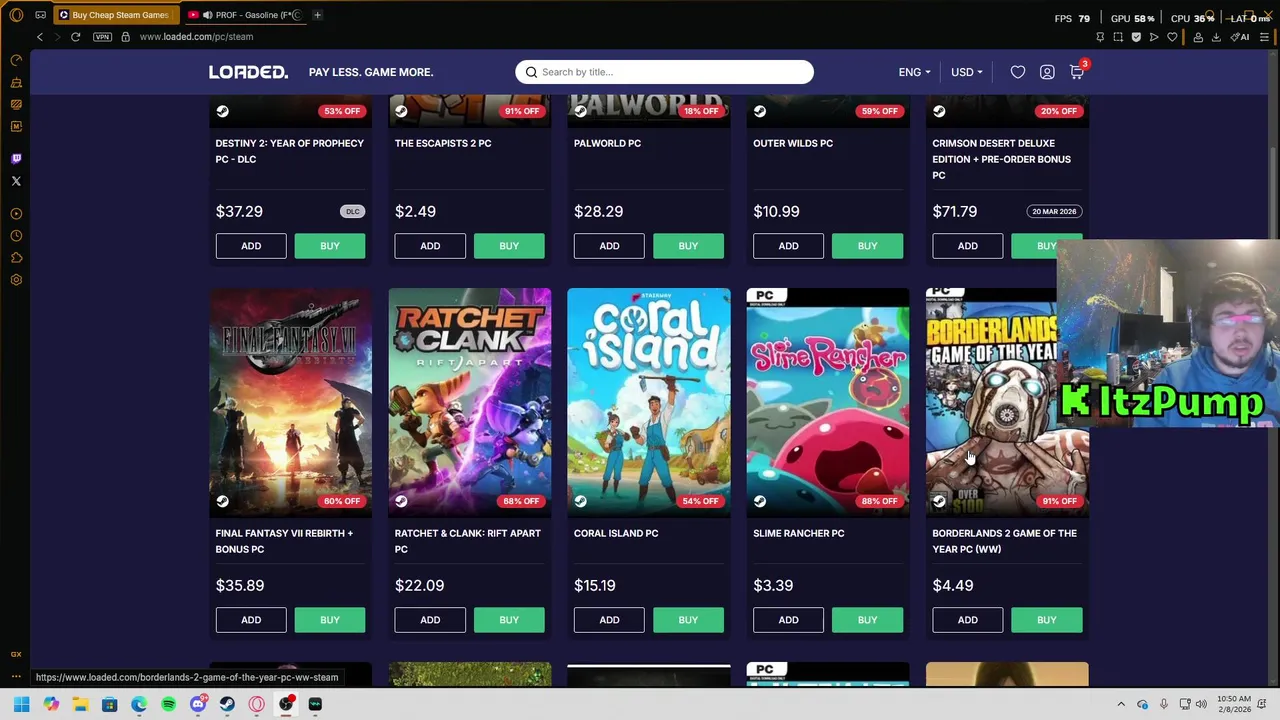
Task: Open the GX Control sidebar icon
Action: coord(16,61)
